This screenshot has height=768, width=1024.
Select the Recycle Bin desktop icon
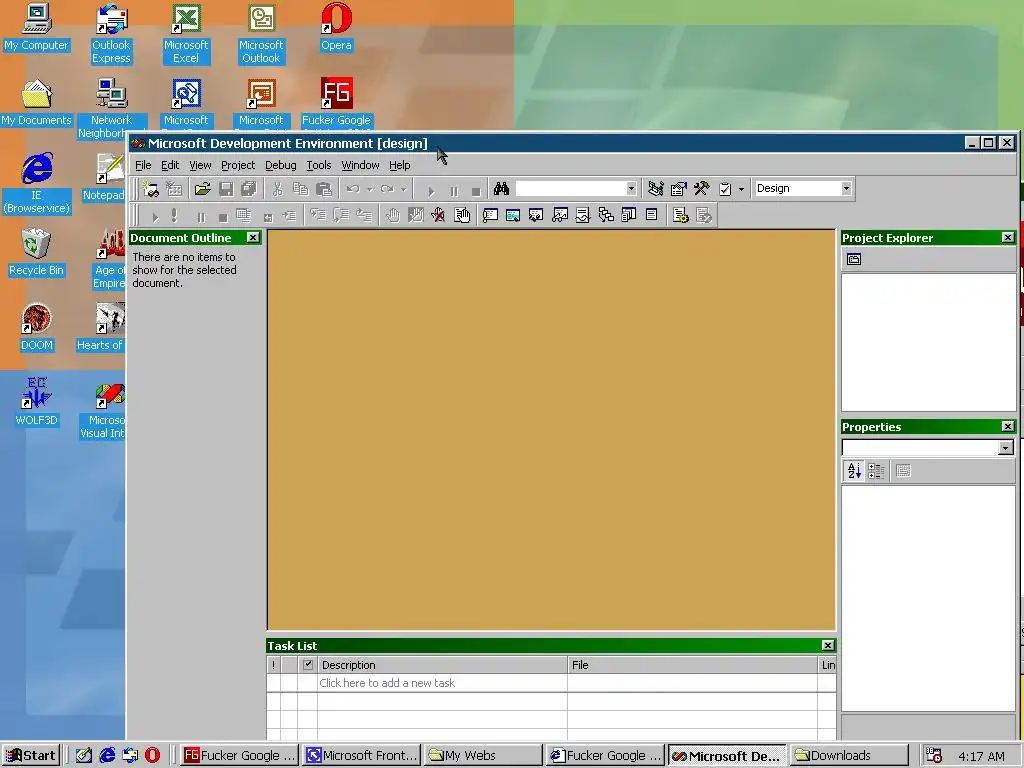click(x=37, y=253)
